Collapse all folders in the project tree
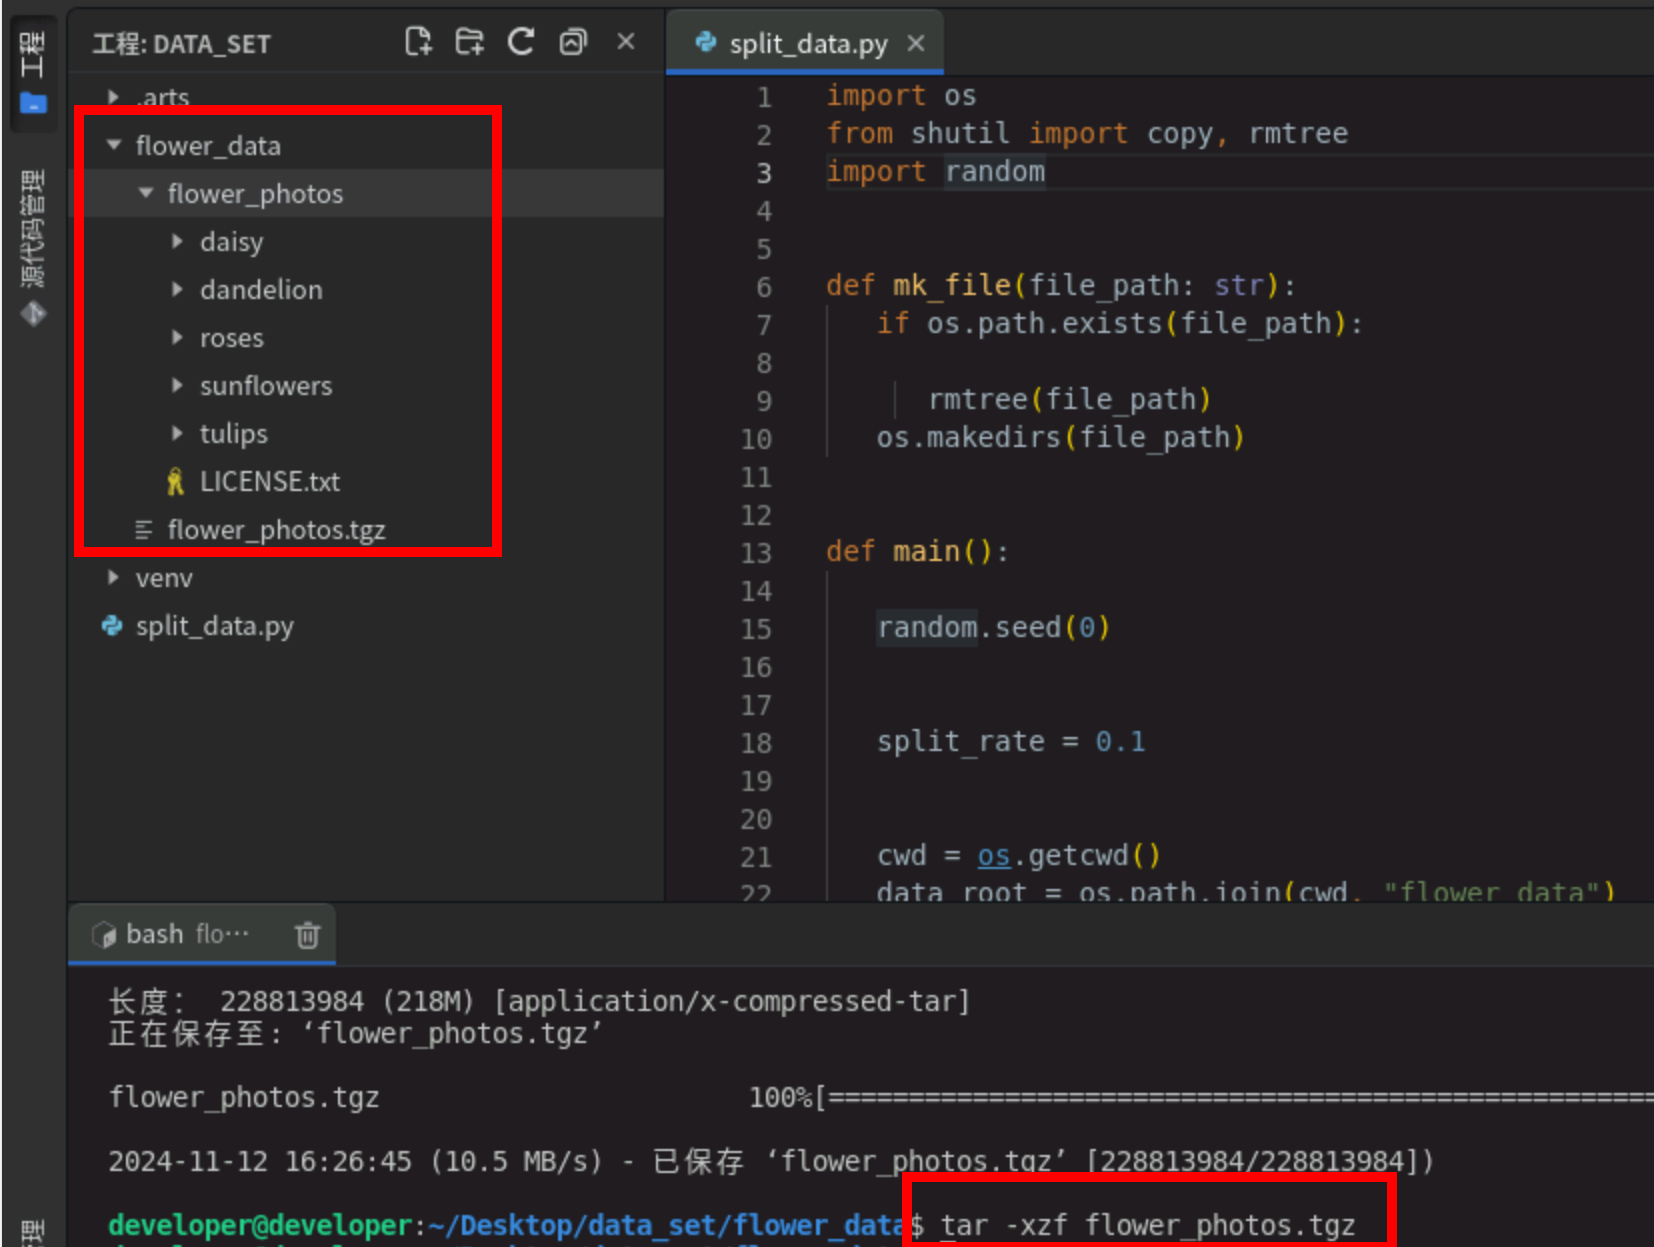Screen dimensions: 1654x1247 (x=573, y=42)
